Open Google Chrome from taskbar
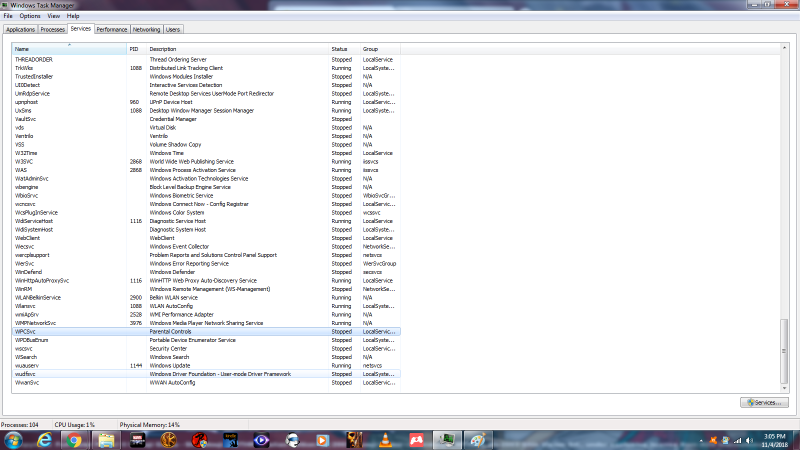The width and height of the screenshot is (800, 450). [74, 440]
